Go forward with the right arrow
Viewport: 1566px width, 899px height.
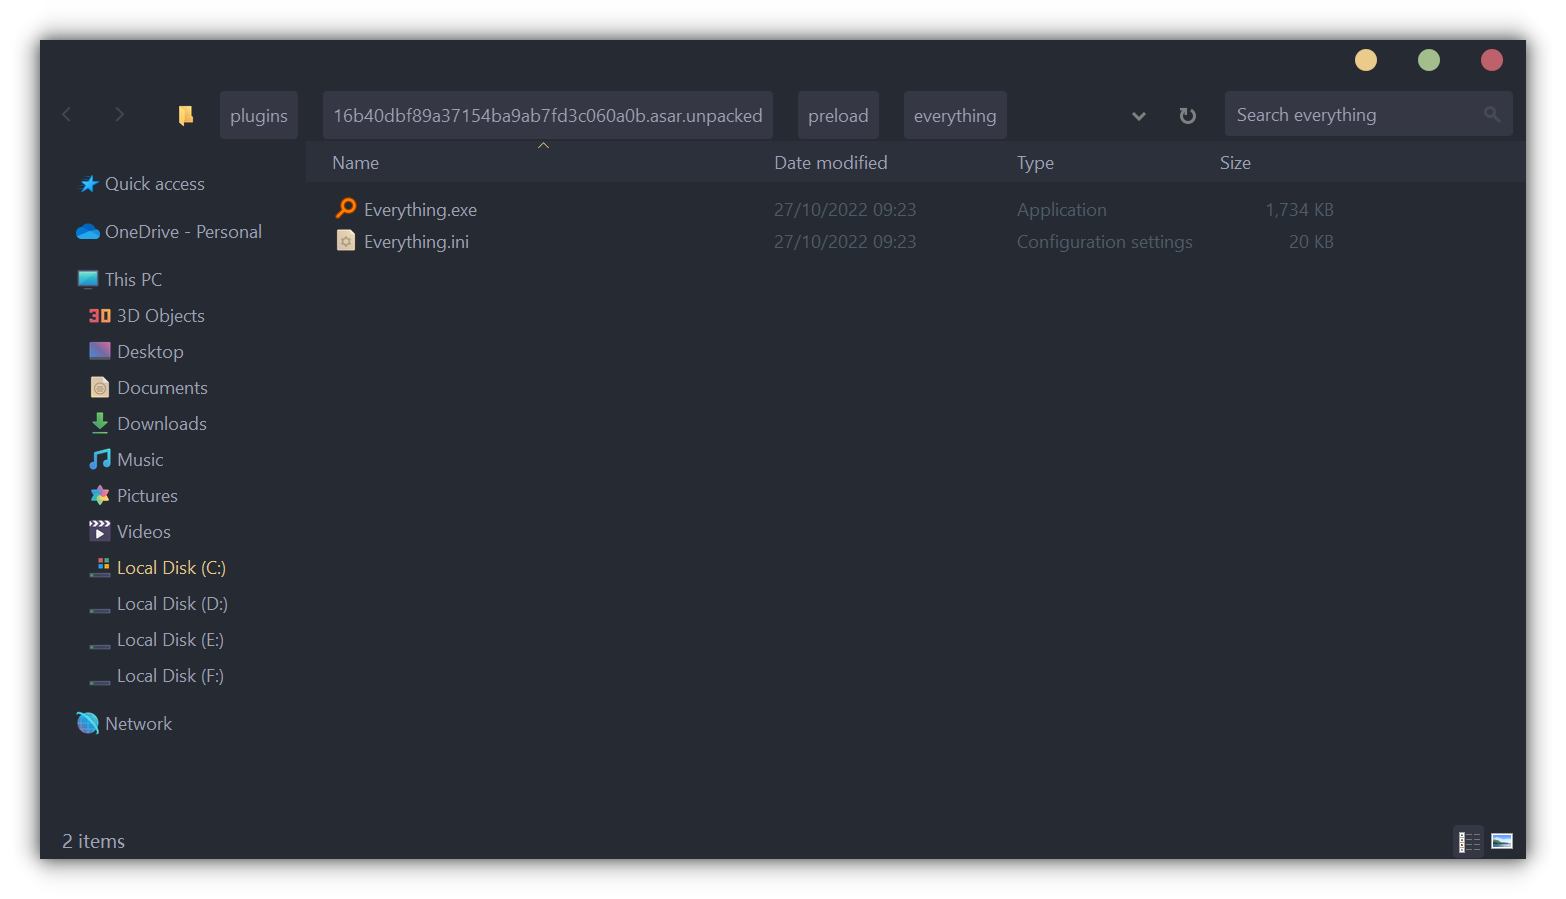pos(119,115)
